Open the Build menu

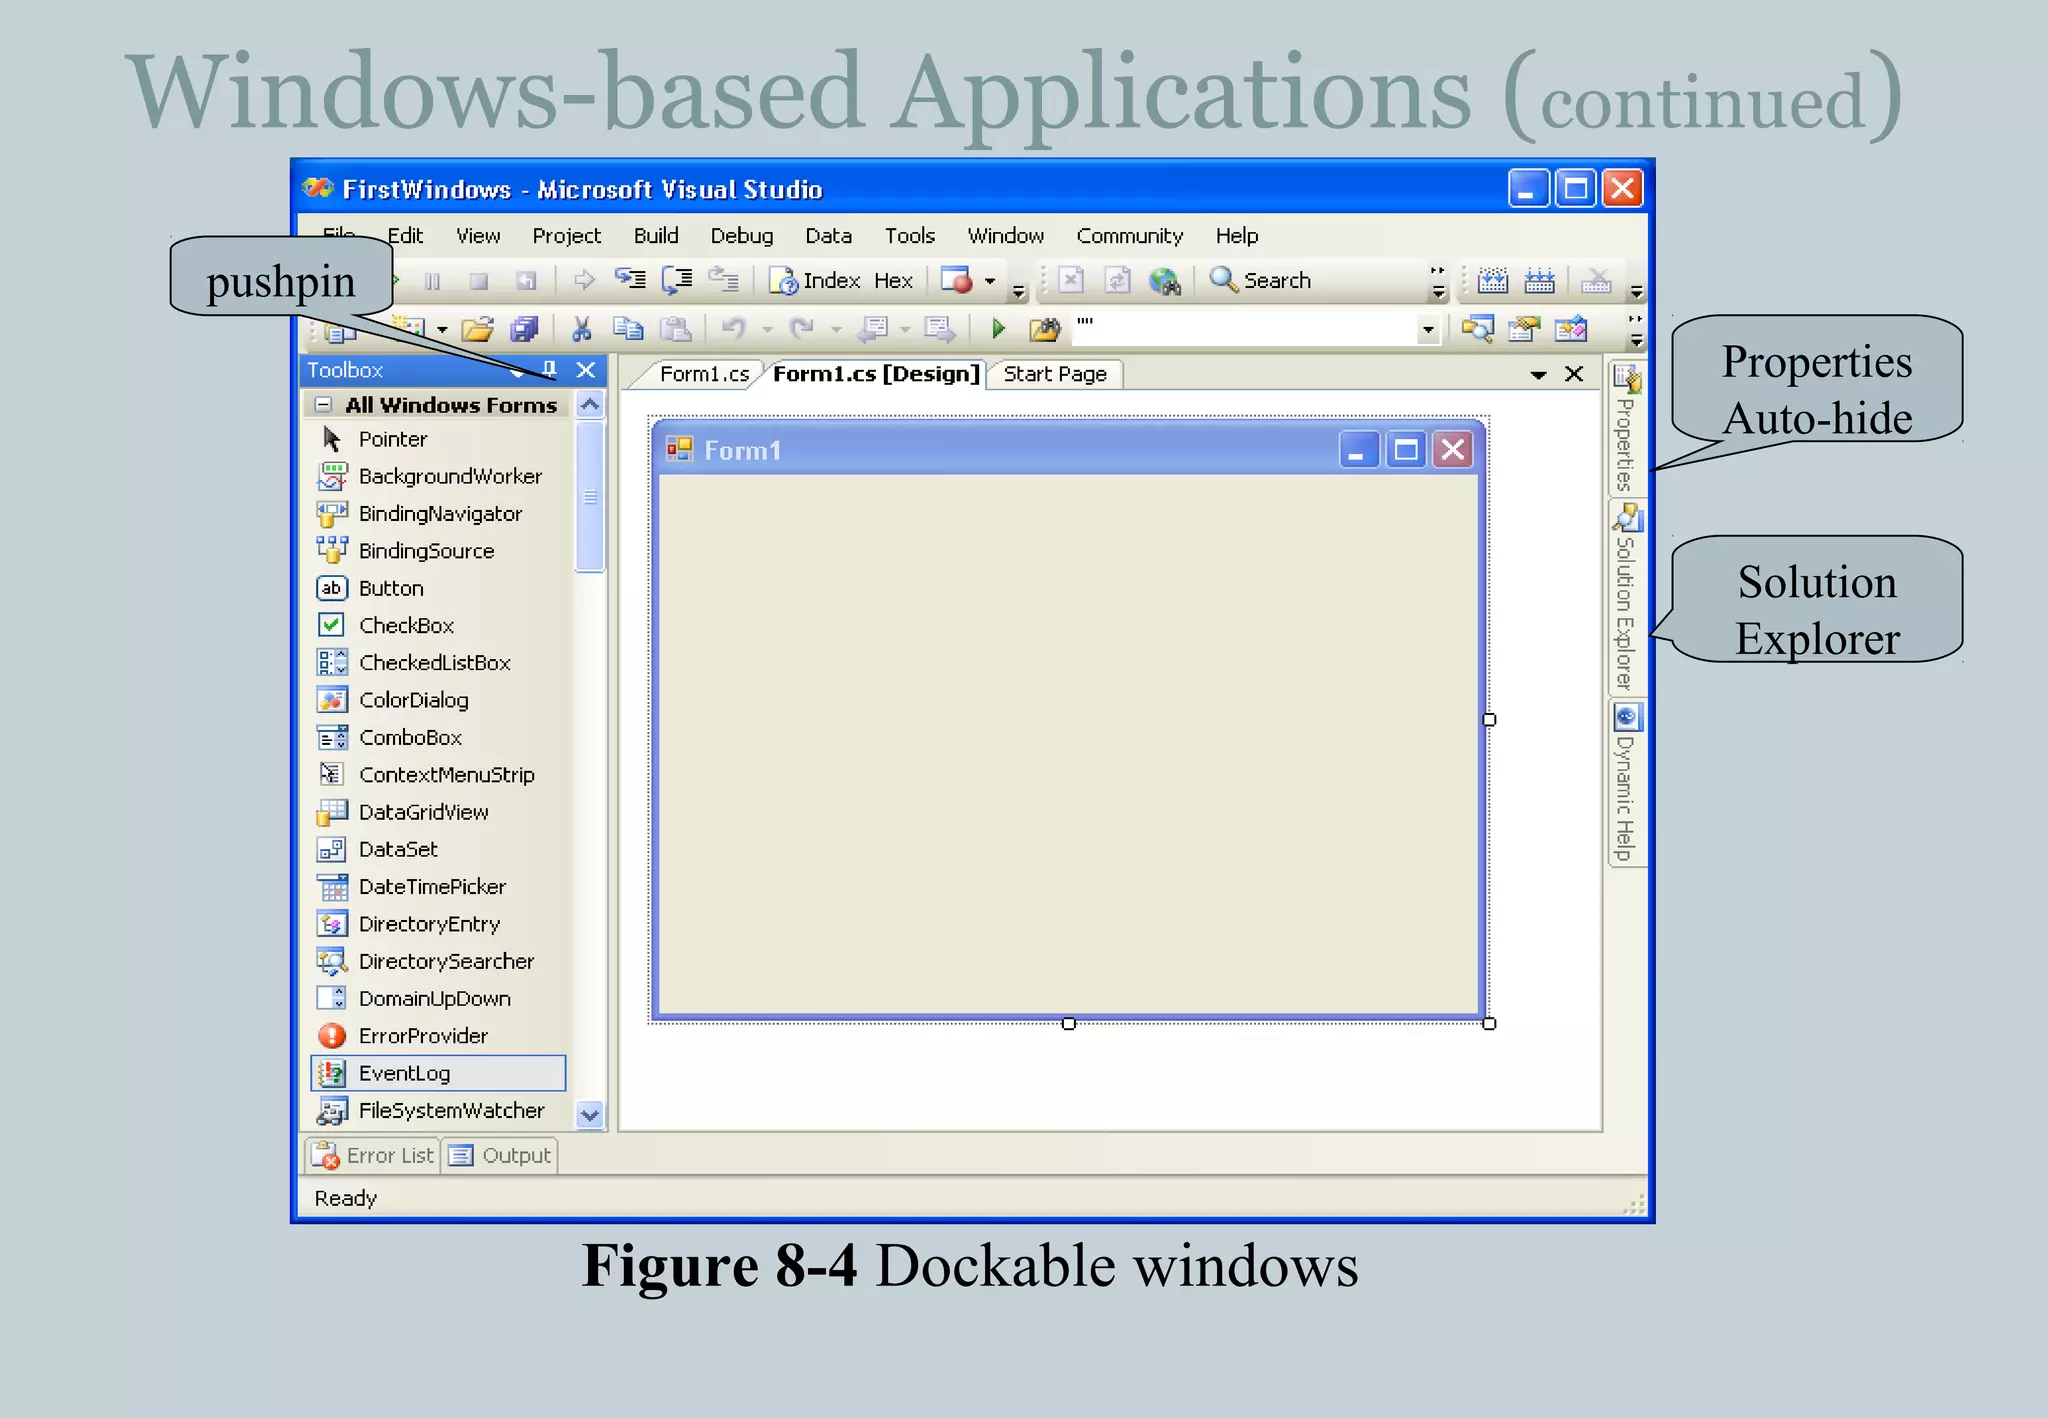pos(656,236)
